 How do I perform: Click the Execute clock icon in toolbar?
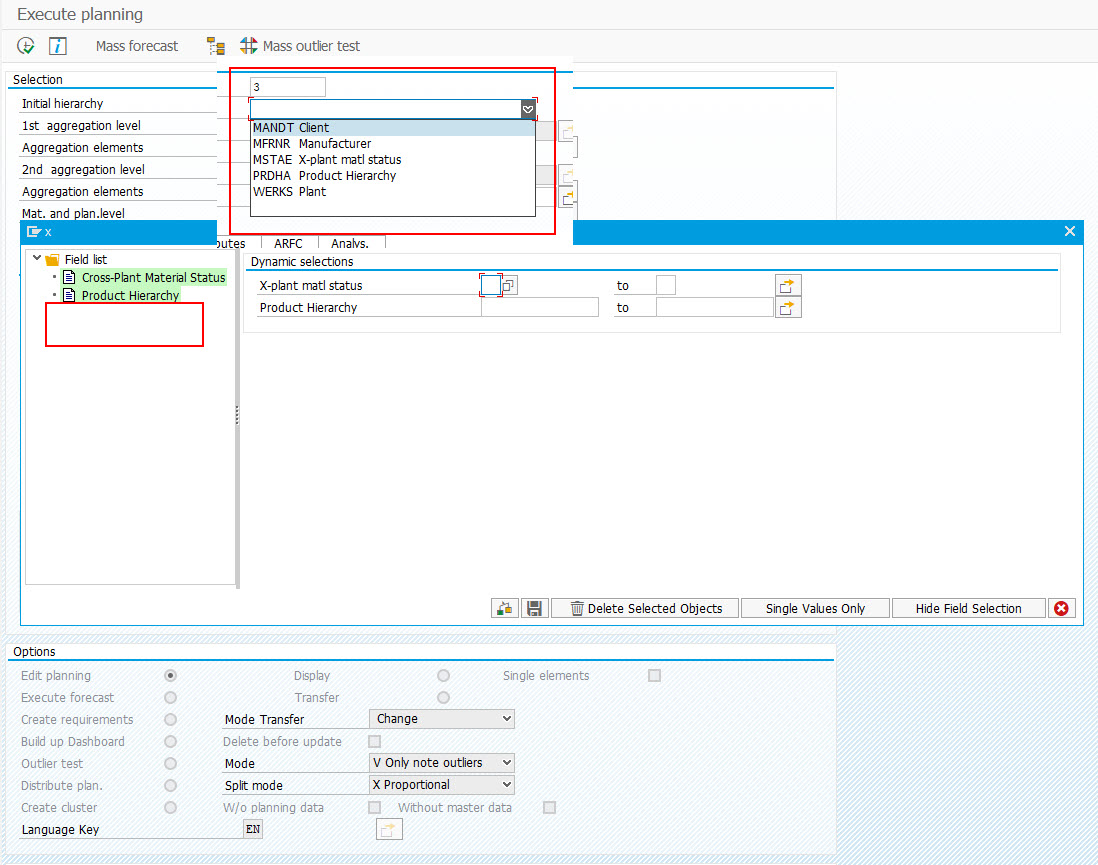(x=26, y=46)
